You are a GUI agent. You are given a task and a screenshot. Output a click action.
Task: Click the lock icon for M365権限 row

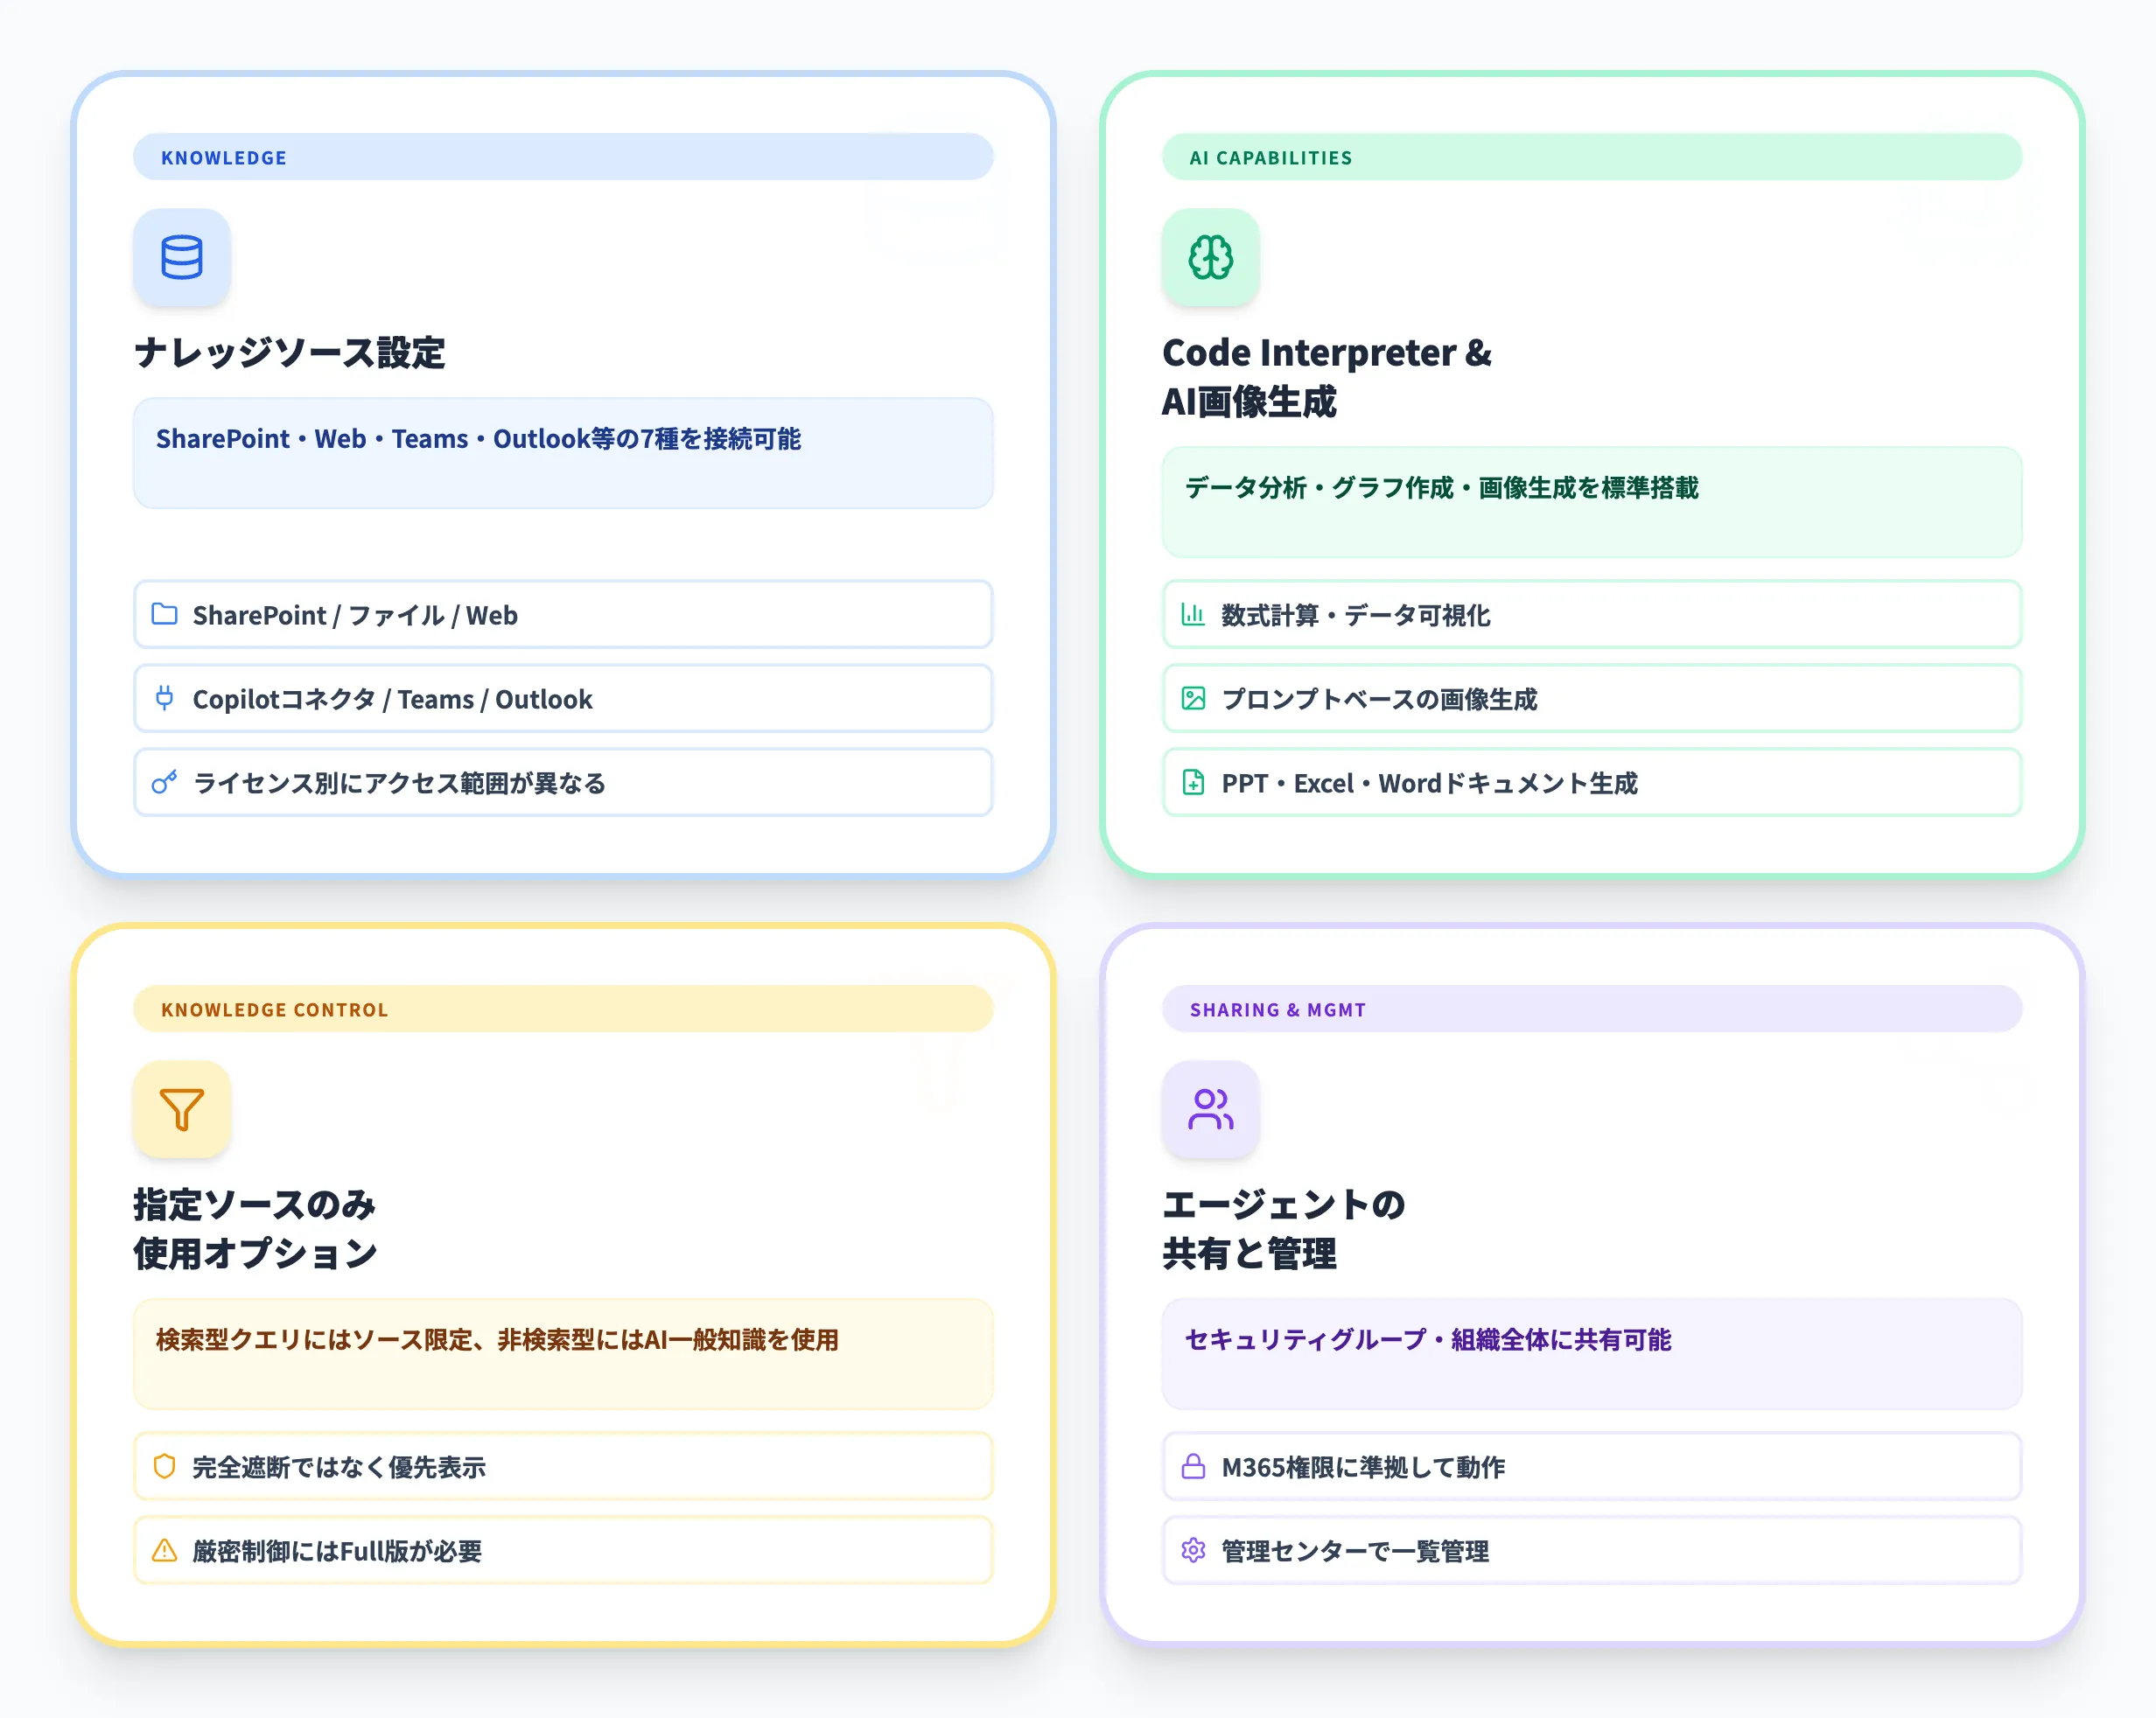[x=1192, y=1466]
